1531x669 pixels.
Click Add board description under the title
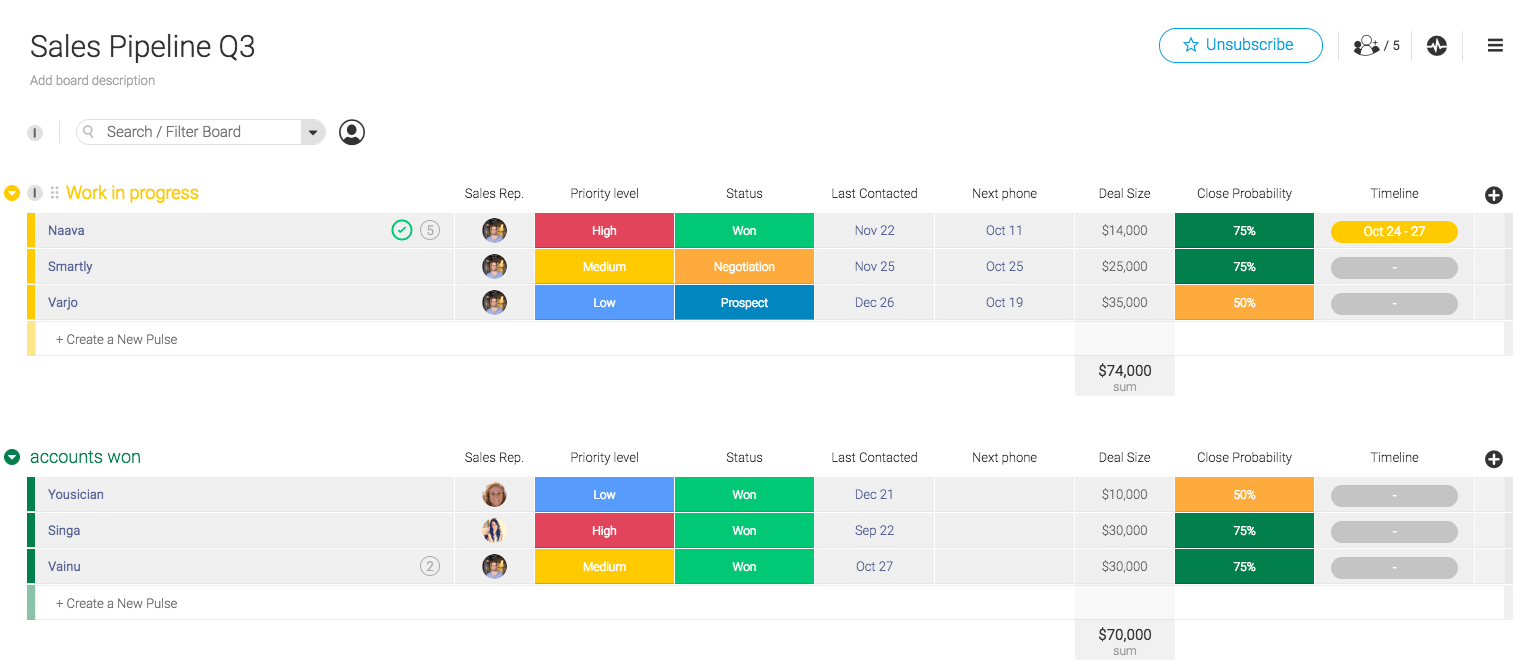(x=92, y=80)
